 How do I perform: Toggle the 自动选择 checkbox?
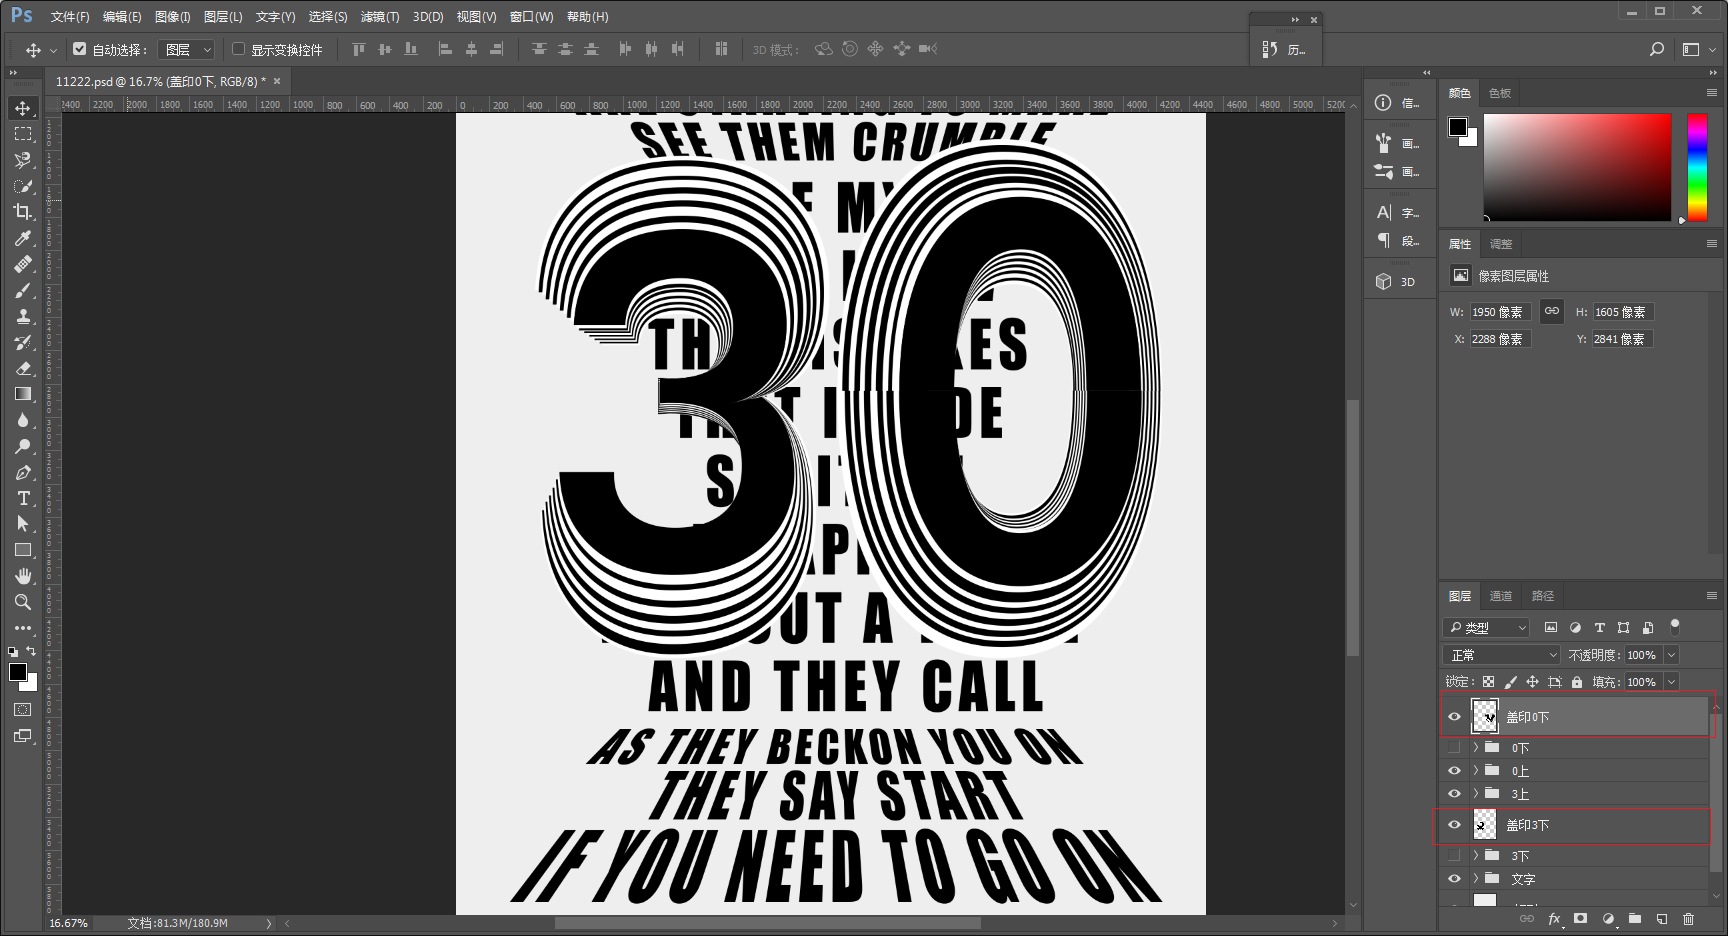click(80, 48)
